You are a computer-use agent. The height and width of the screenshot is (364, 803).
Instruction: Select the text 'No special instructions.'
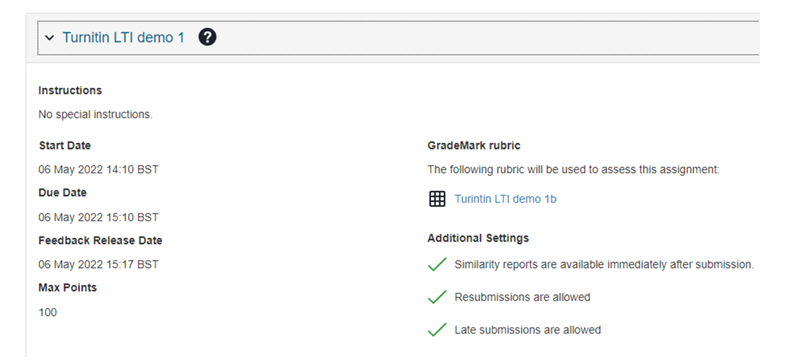[95, 115]
